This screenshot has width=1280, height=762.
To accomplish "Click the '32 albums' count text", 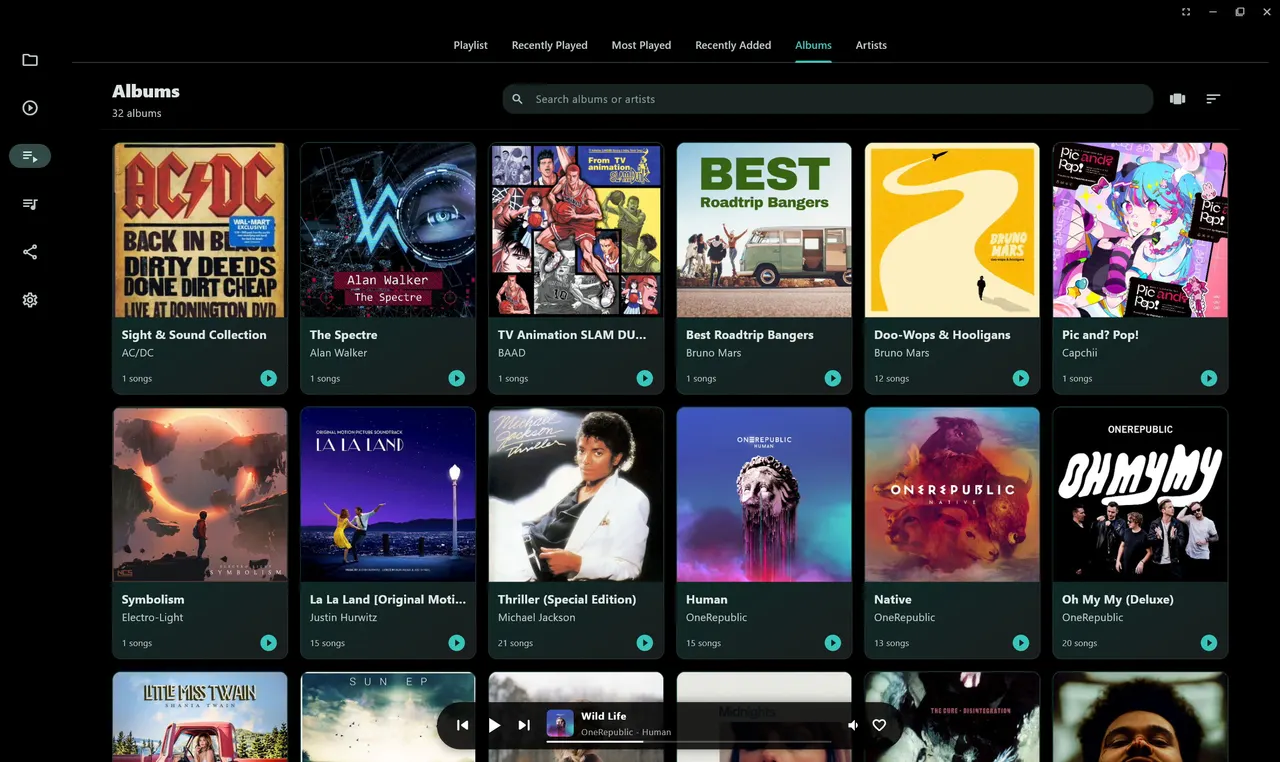I will [x=137, y=113].
